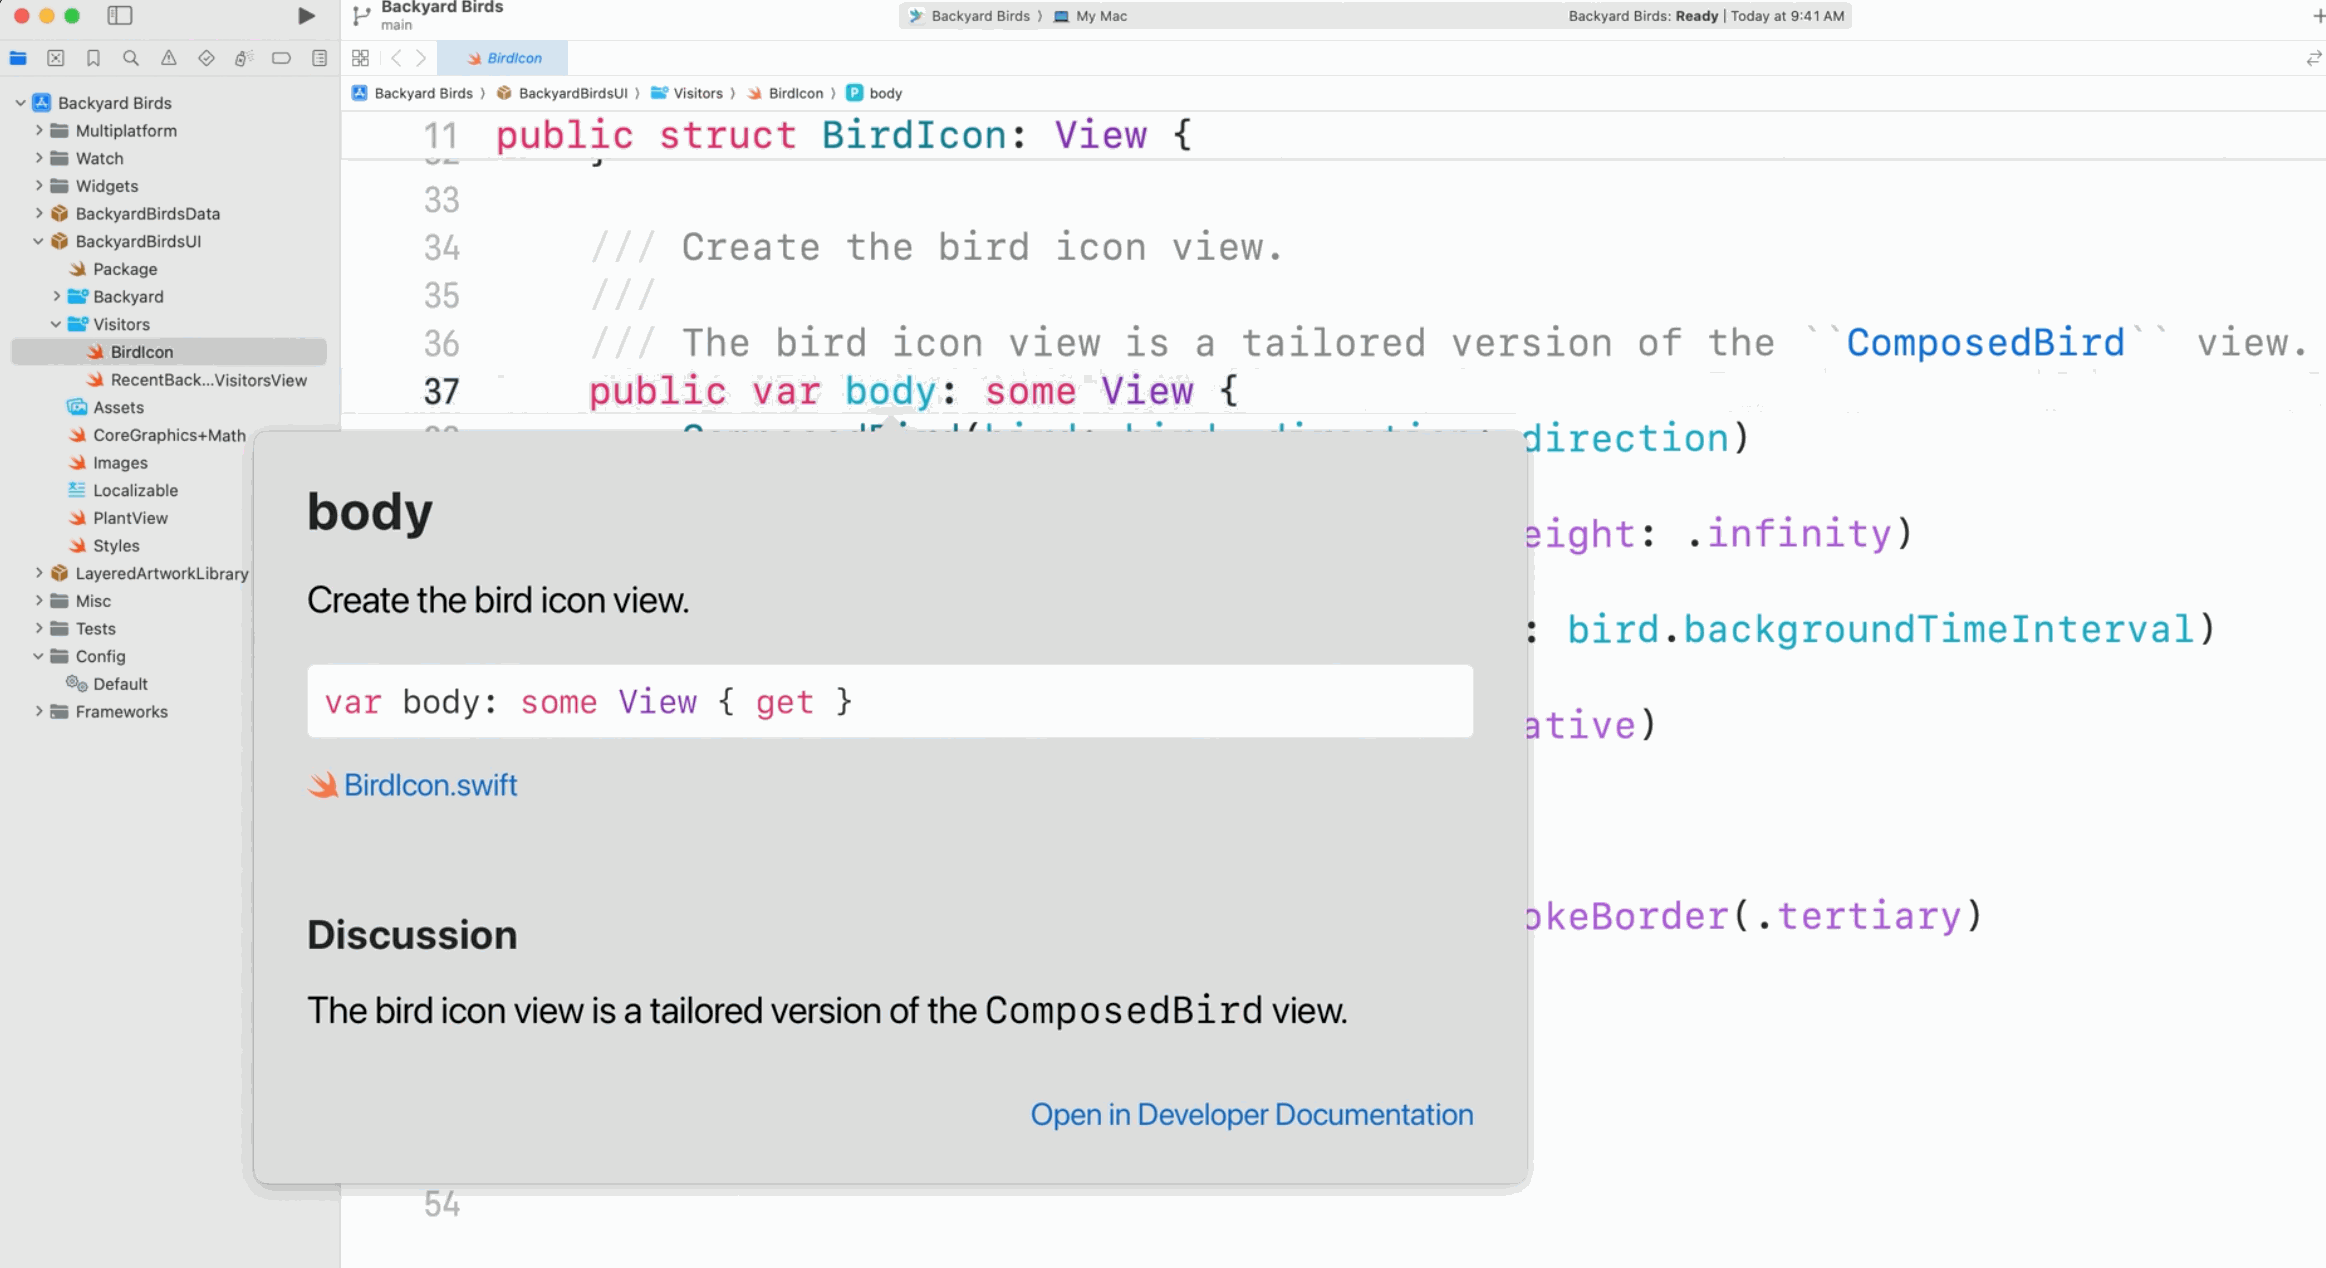The height and width of the screenshot is (1268, 2326).
Task: Select the Backyard Birds breadcrumb tab
Action: (423, 92)
